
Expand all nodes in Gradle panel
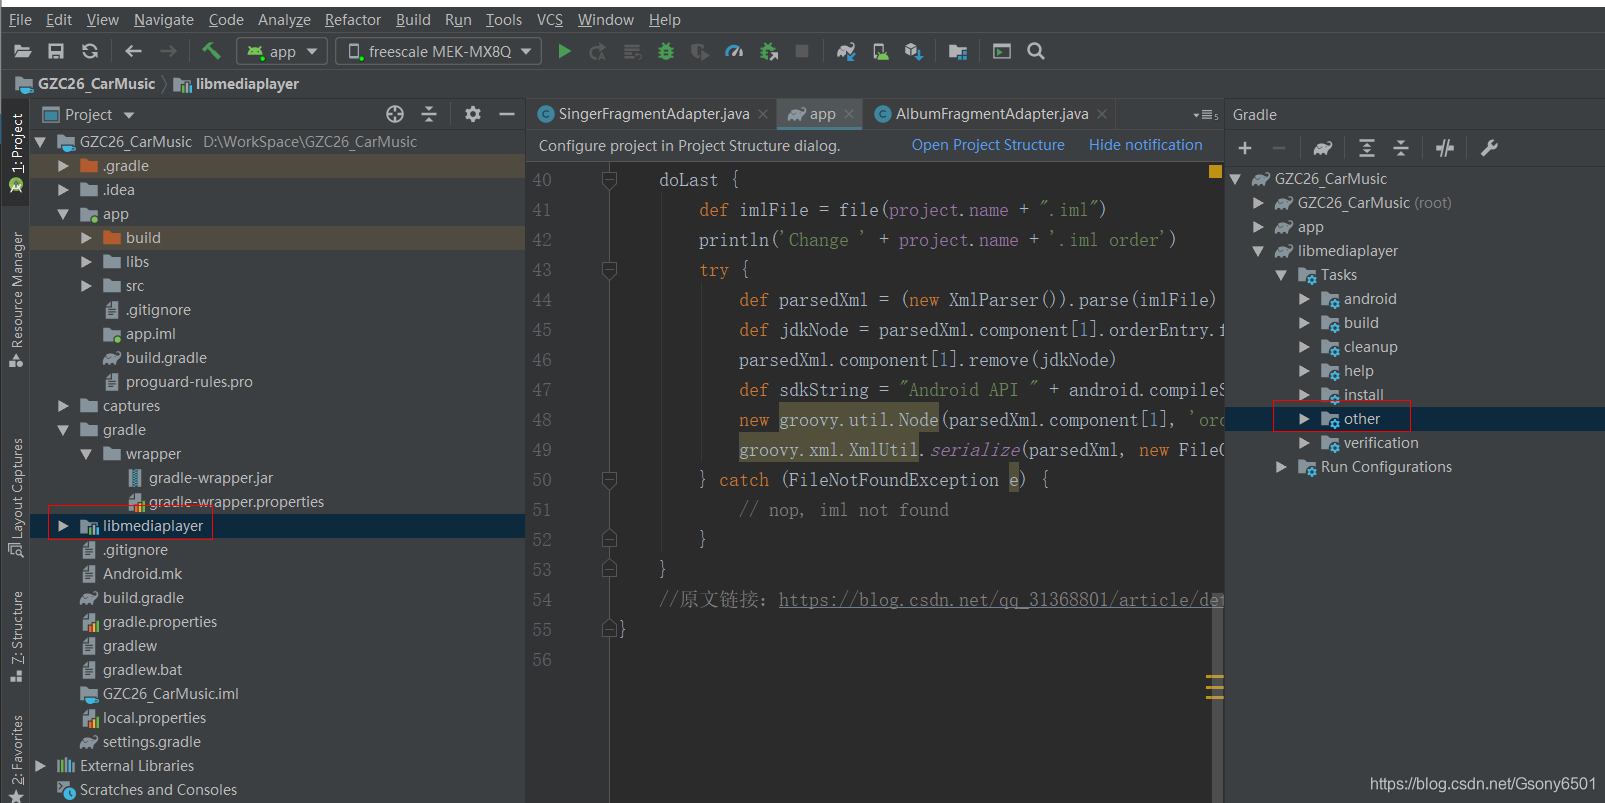click(1367, 148)
